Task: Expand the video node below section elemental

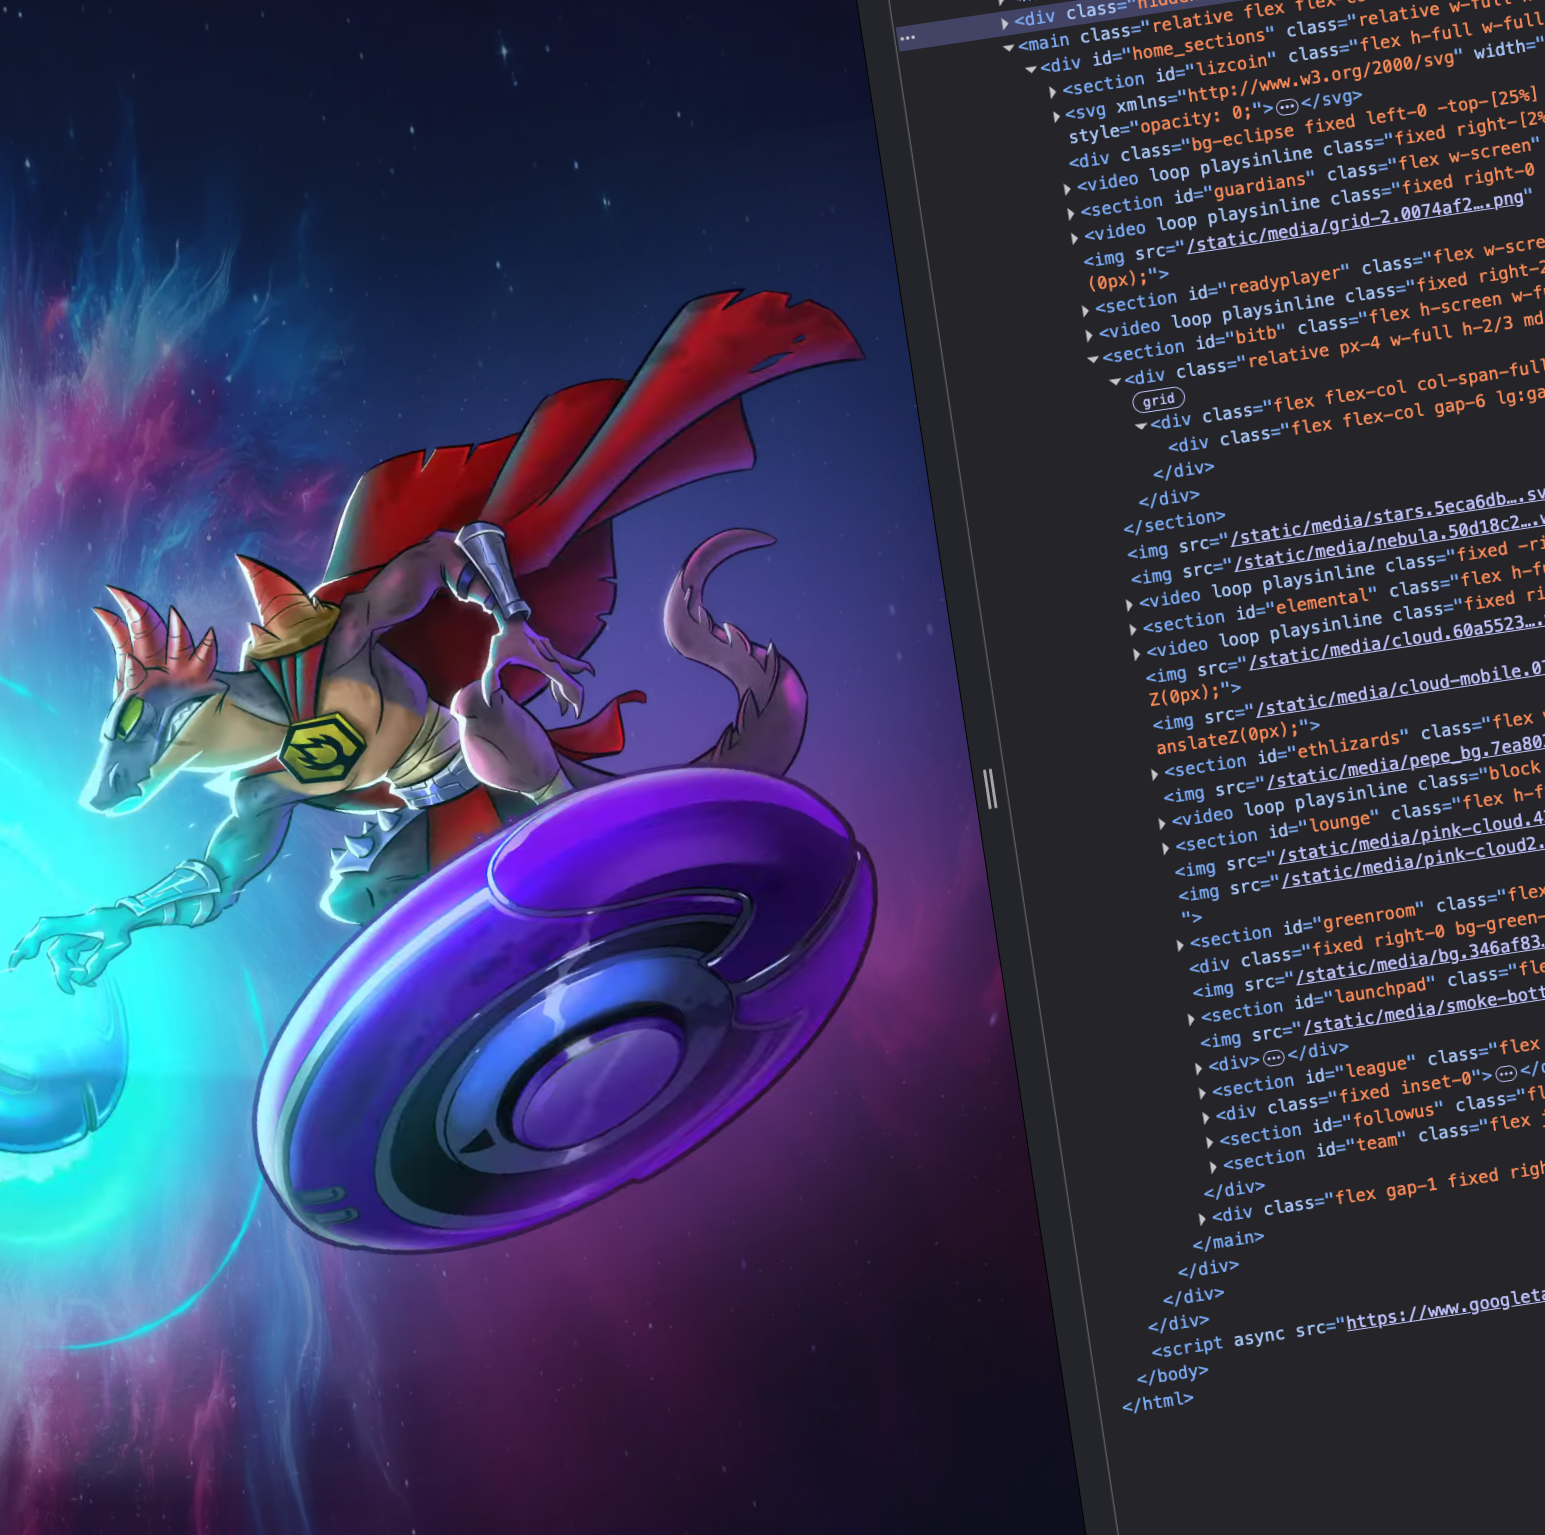Action: click(1137, 653)
